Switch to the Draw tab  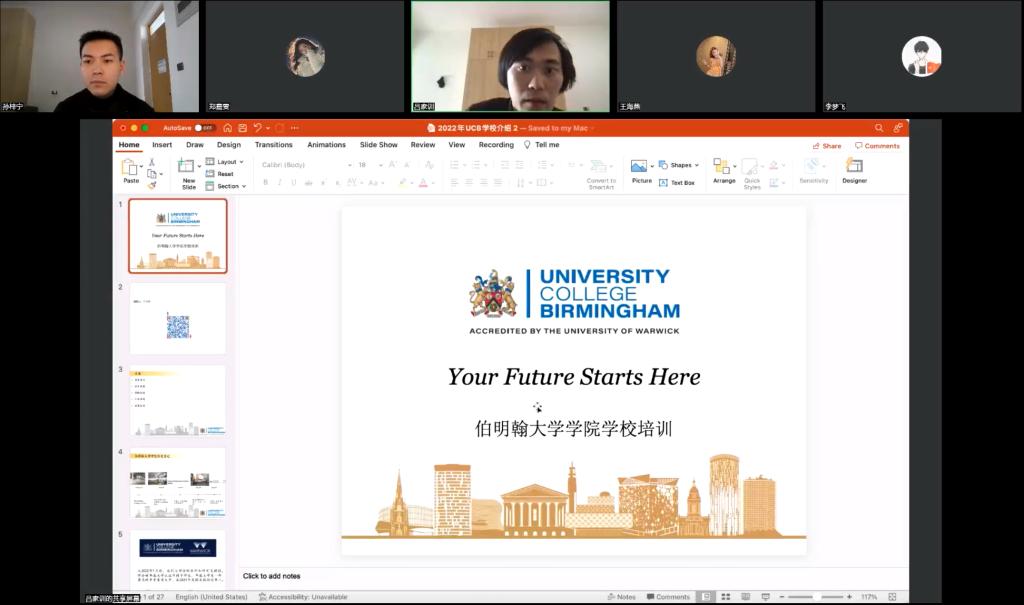[x=195, y=145]
